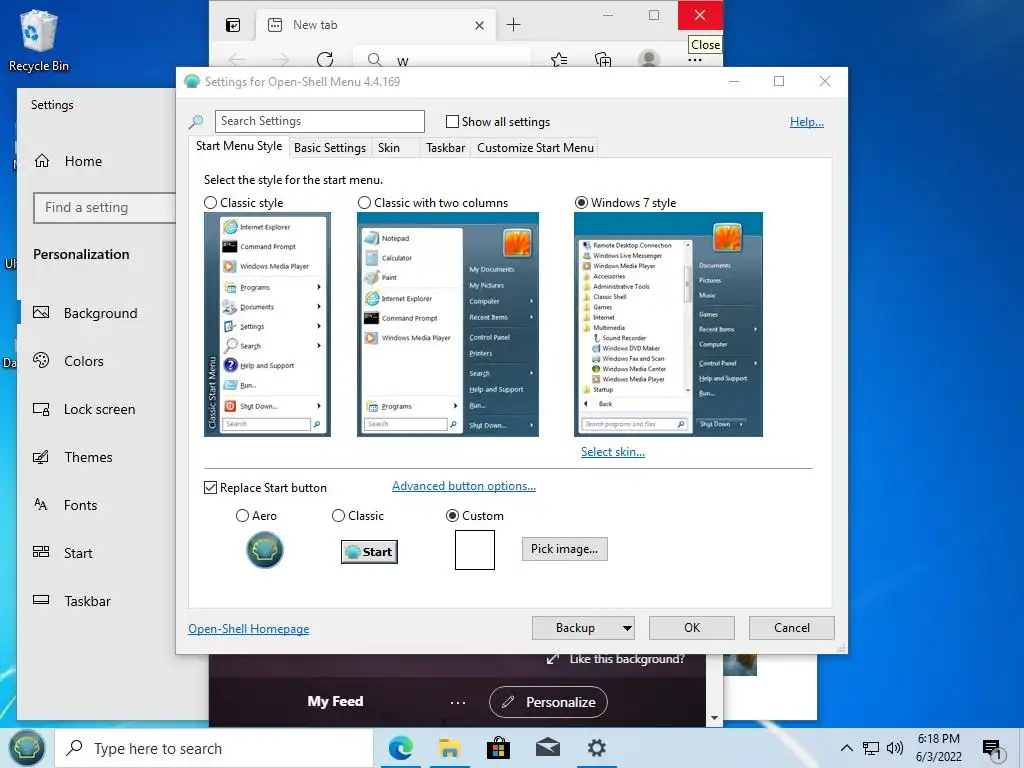Switch to the Skin tab
The image size is (1024, 768).
(389, 148)
